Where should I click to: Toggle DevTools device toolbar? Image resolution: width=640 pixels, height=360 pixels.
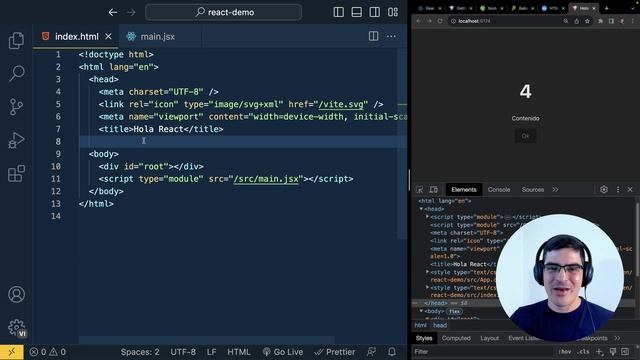coord(433,189)
